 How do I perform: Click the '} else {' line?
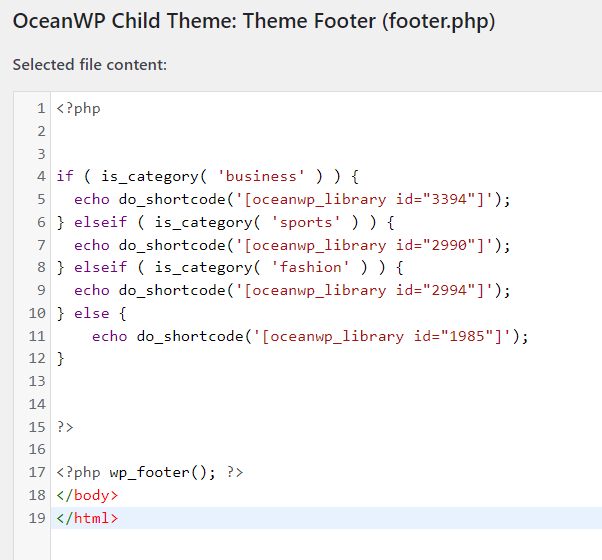tap(91, 313)
